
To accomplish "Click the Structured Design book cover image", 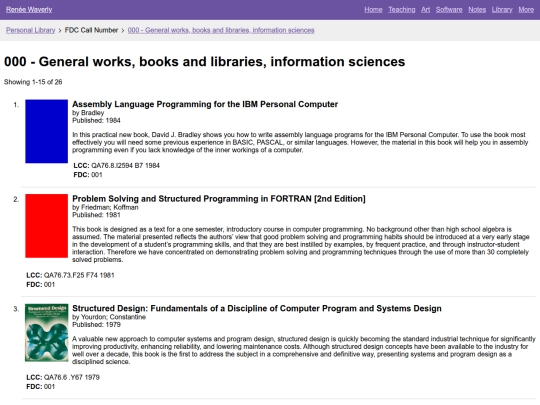I will pyautogui.click(x=46, y=333).
